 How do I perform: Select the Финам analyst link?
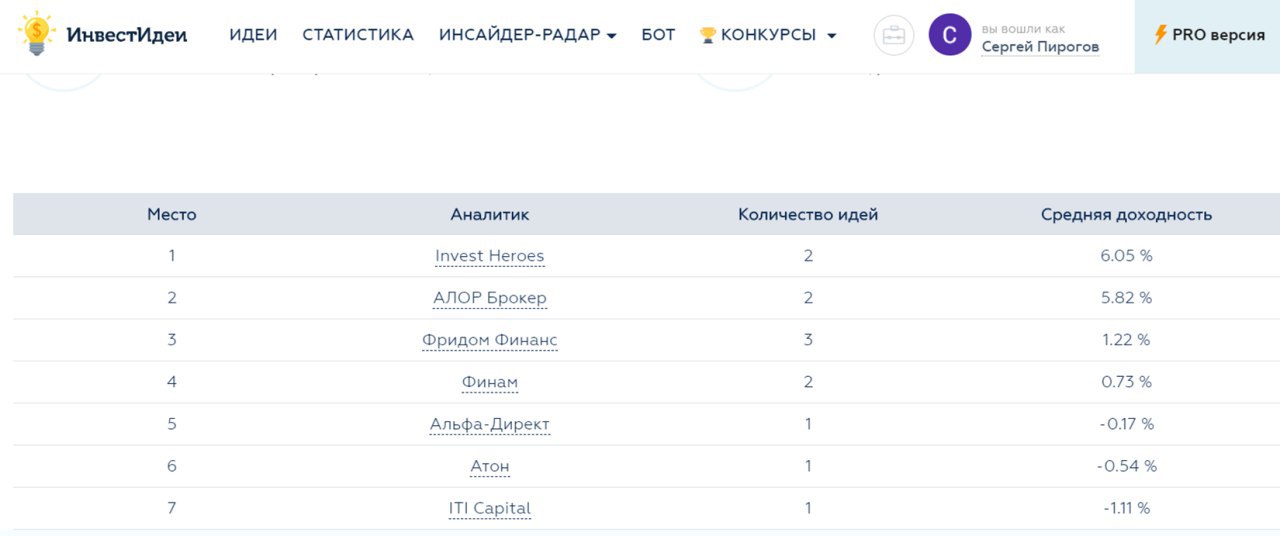pyautogui.click(x=490, y=382)
